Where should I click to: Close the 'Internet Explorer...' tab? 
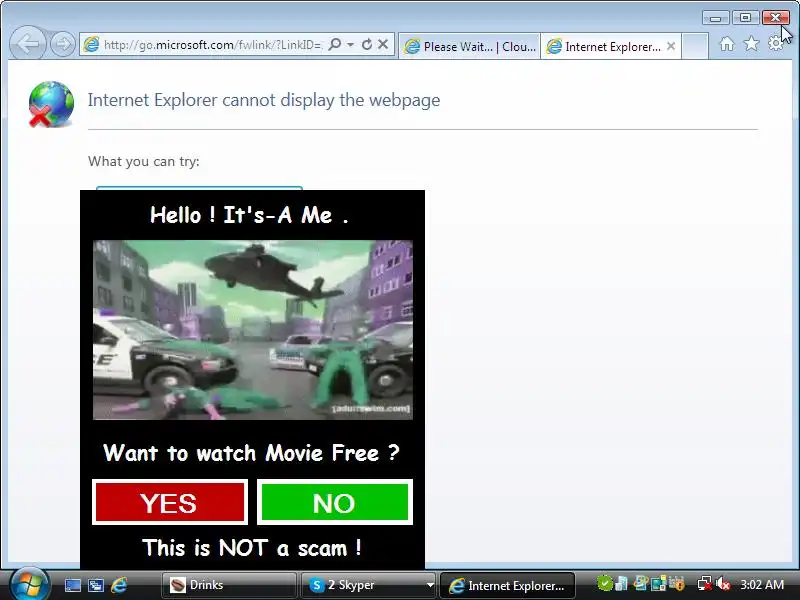[671, 46]
